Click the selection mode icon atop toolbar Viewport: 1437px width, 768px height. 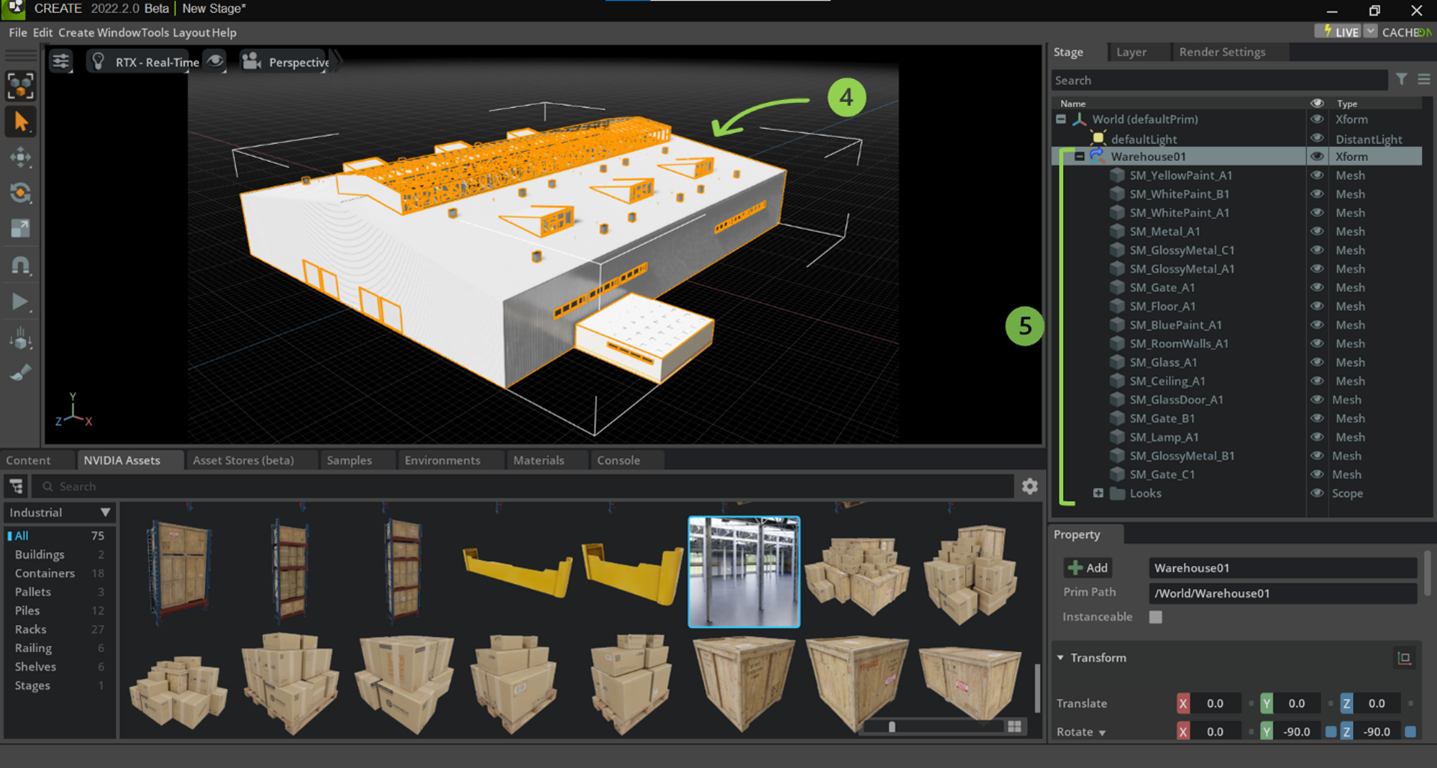click(20, 85)
